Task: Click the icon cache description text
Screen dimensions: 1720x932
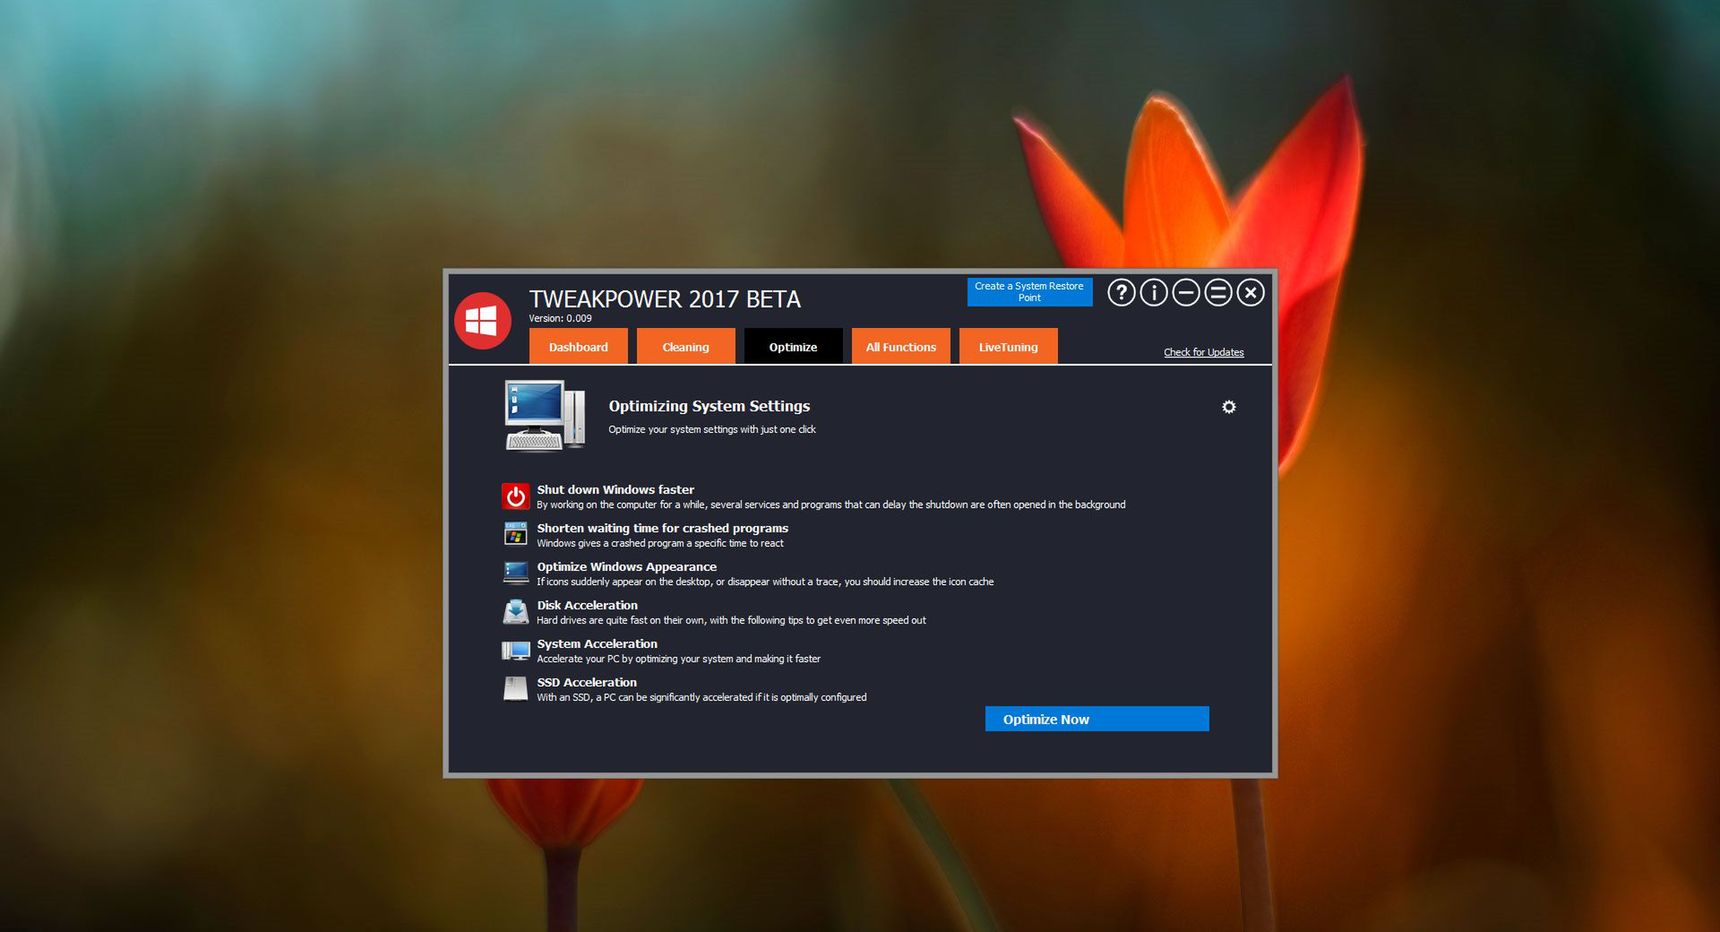Action: [x=765, y=582]
